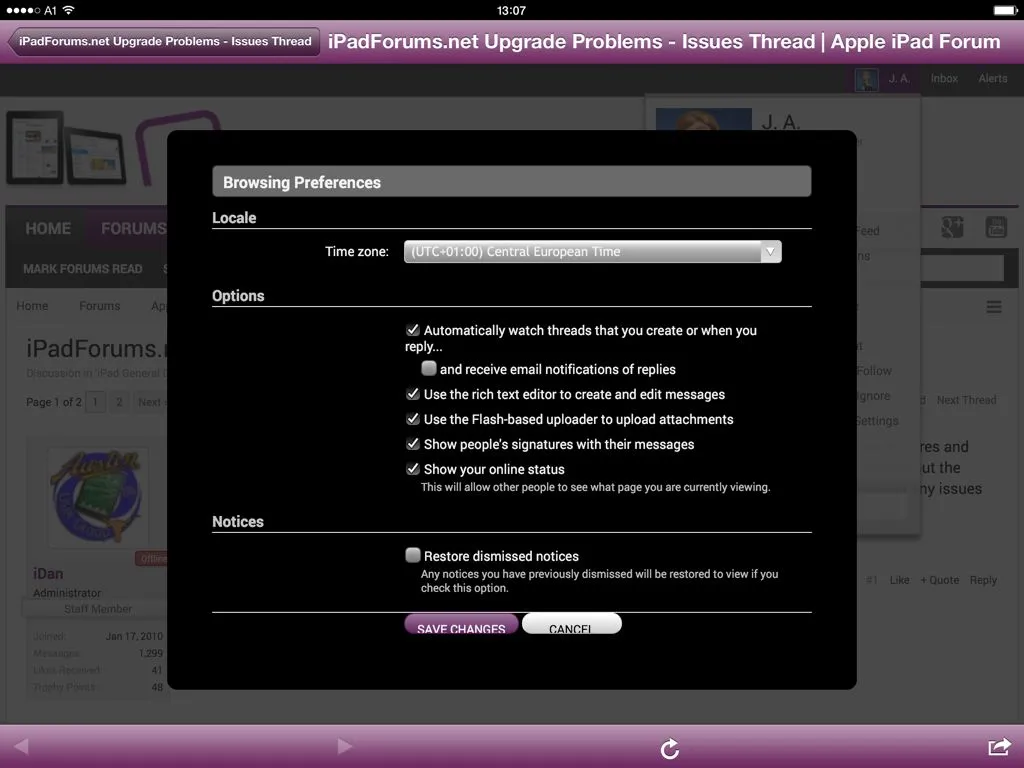Cancel the Browsing Preferences dialog
Viewport: 1024px width, 768px height.
click(x=571, y=626)
